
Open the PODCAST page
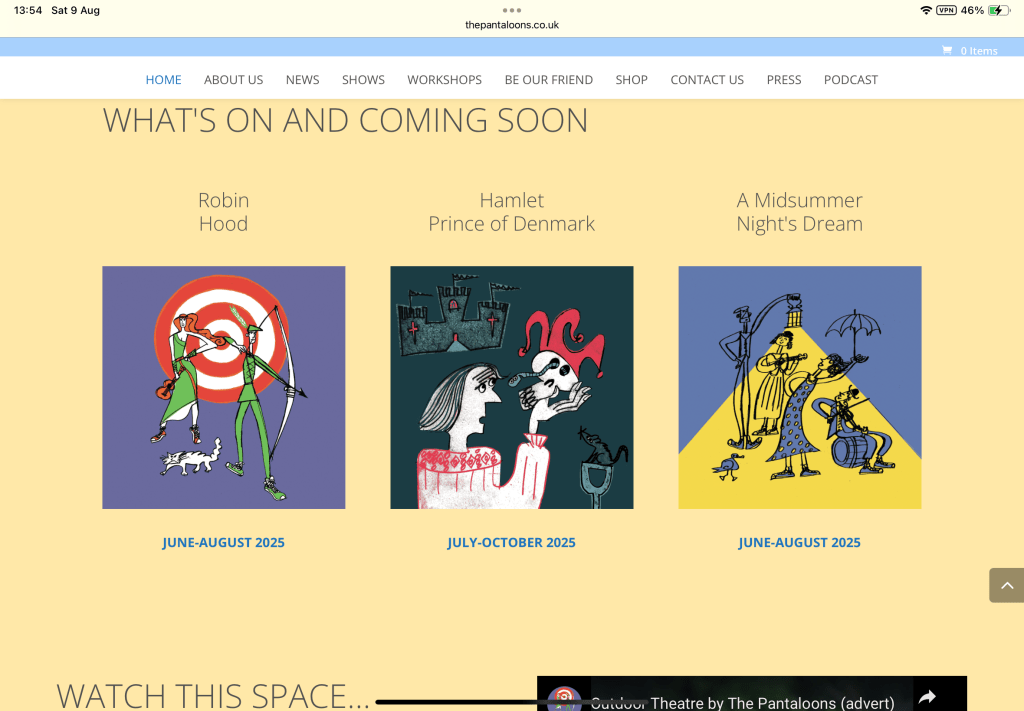tap(850, 80)
